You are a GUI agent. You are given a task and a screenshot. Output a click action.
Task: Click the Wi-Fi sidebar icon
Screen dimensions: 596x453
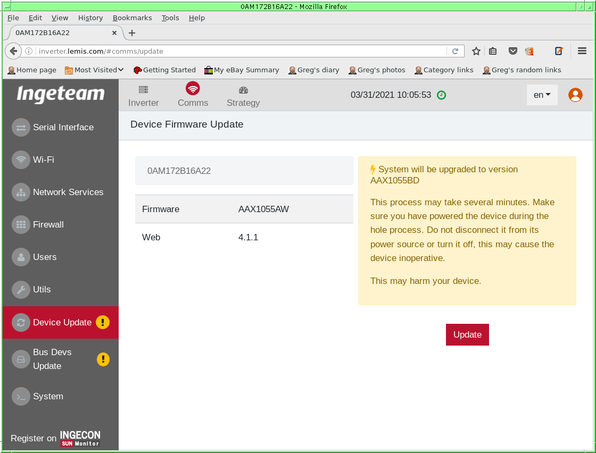pyautogui.click(x=21, y=160)
